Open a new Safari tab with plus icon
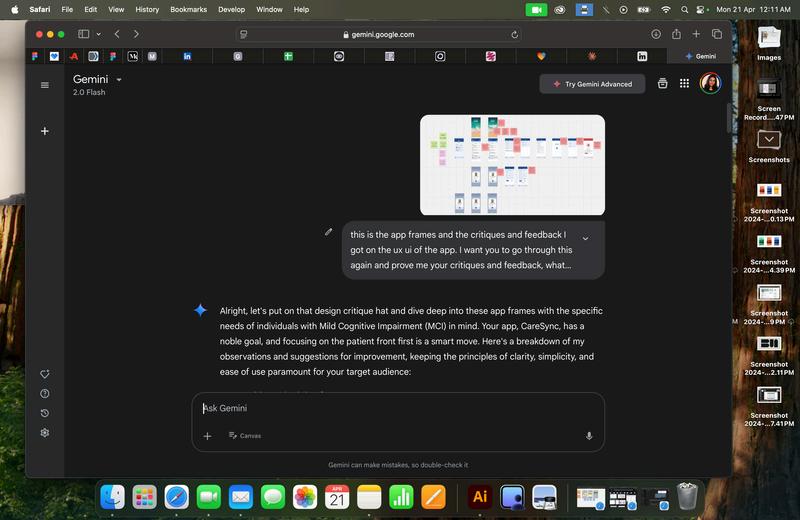 pos(696,34)
